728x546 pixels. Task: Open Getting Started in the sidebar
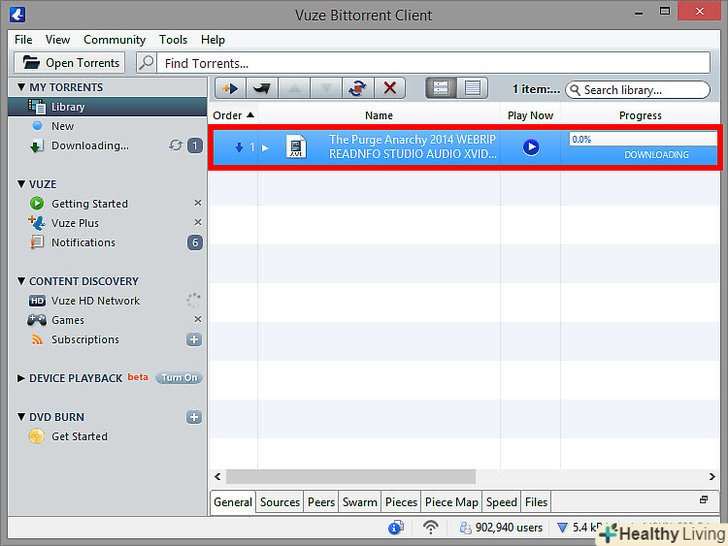point(89,204)
